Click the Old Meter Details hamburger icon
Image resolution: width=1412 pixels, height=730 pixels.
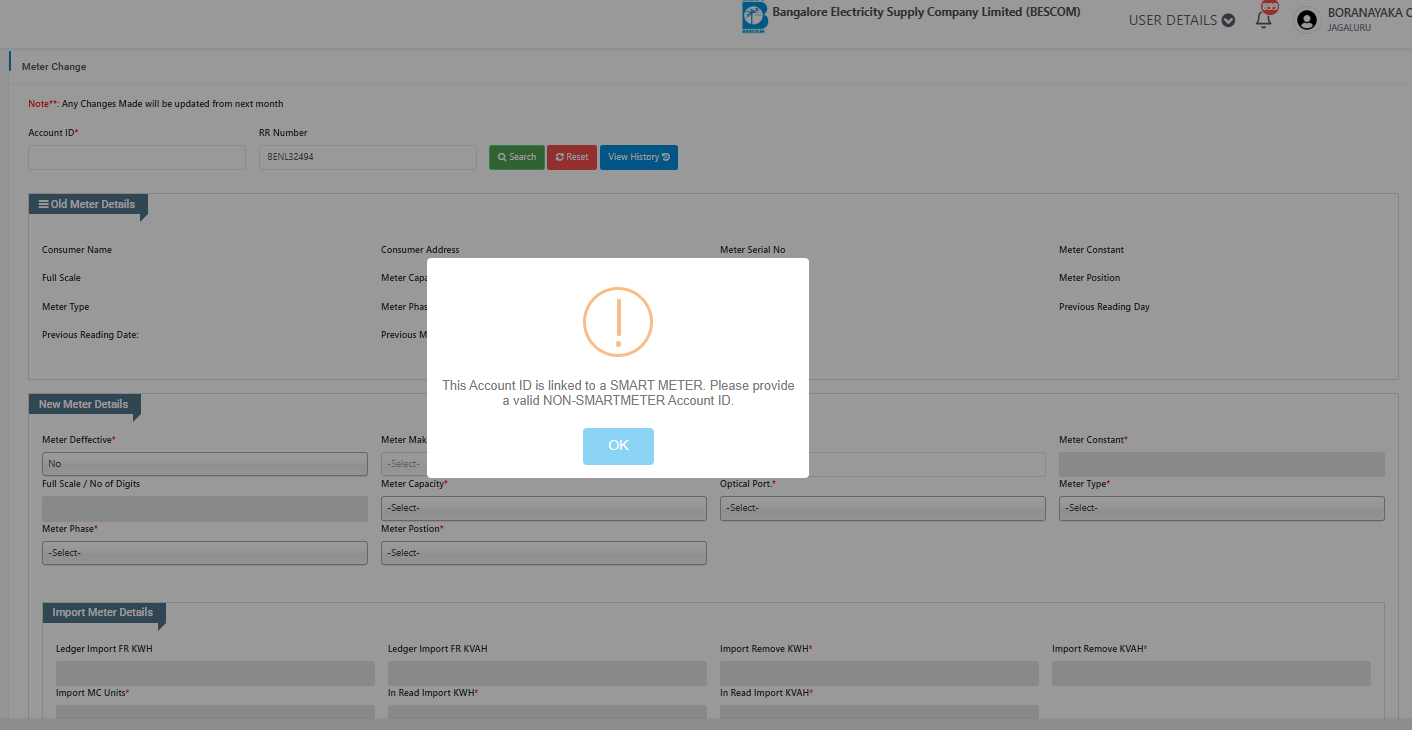pos(43,204)
